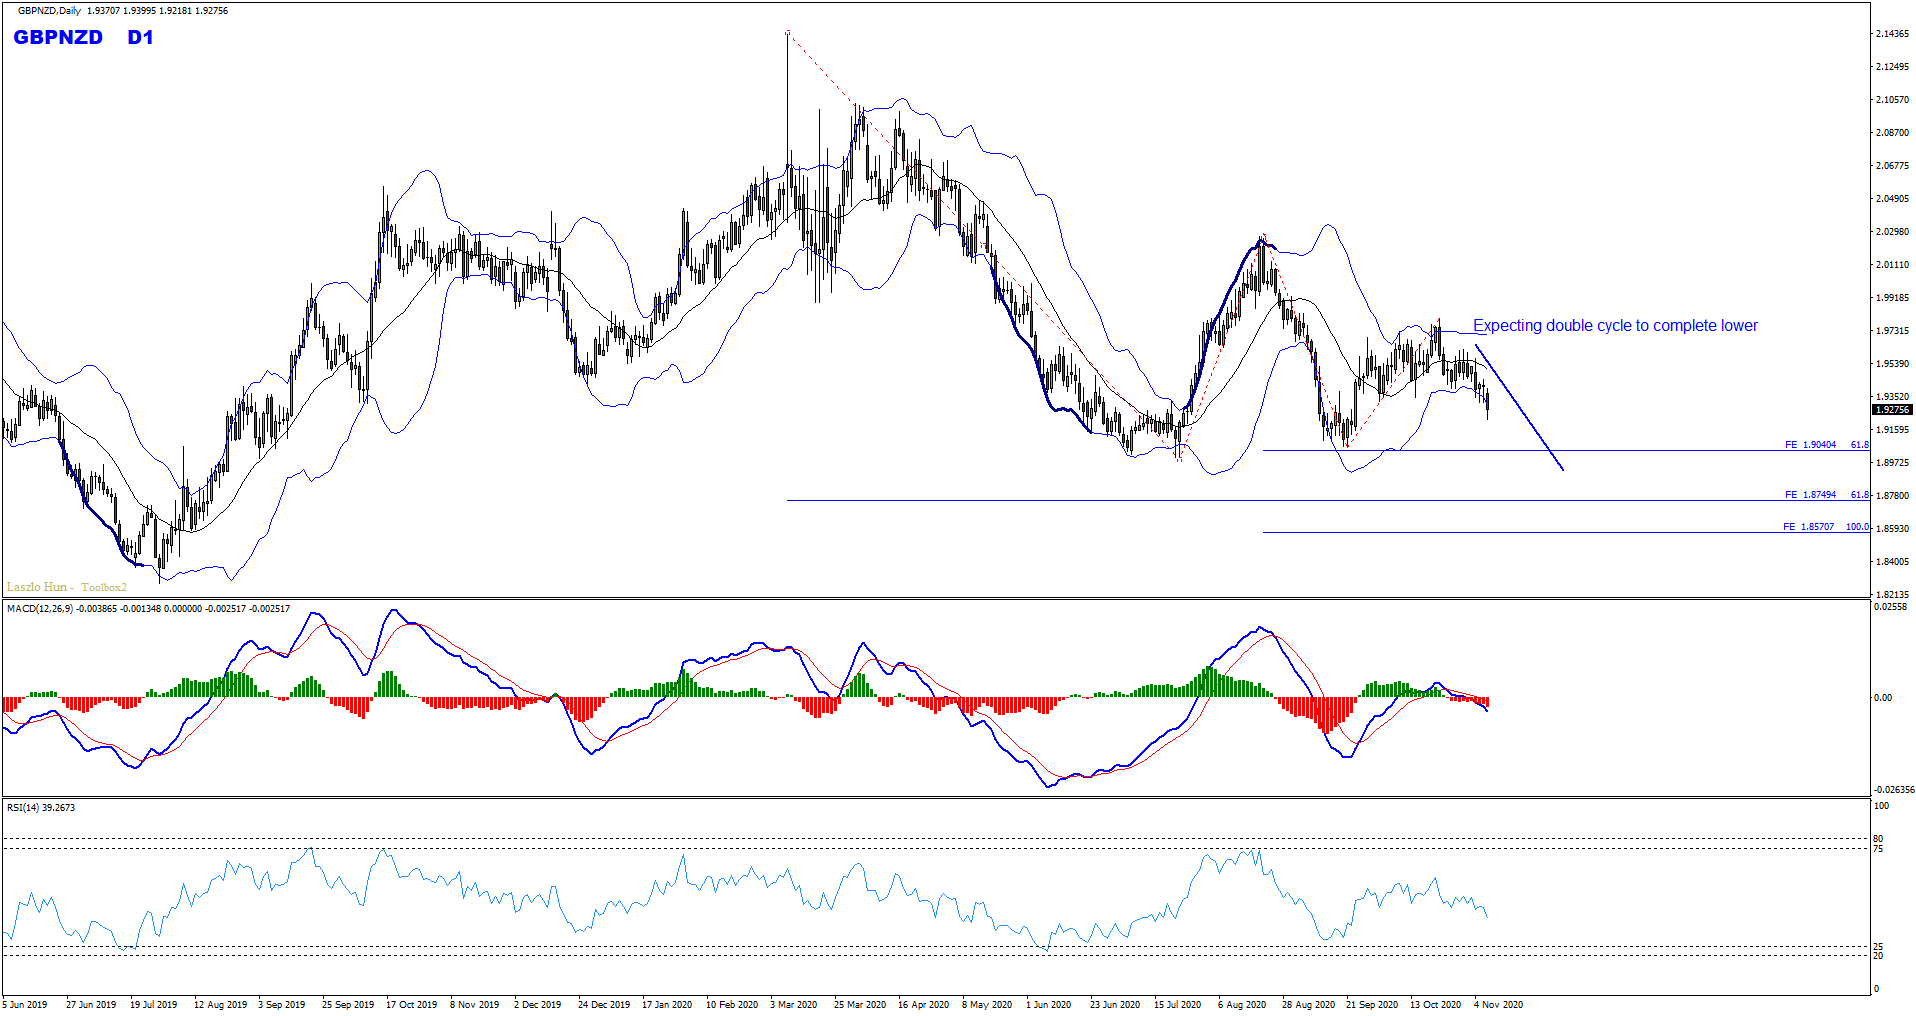This screenshot has width=1916, height=1016.
Task: Click the Laszlo Hun Toolbox2 label
Action: point(67,588)
